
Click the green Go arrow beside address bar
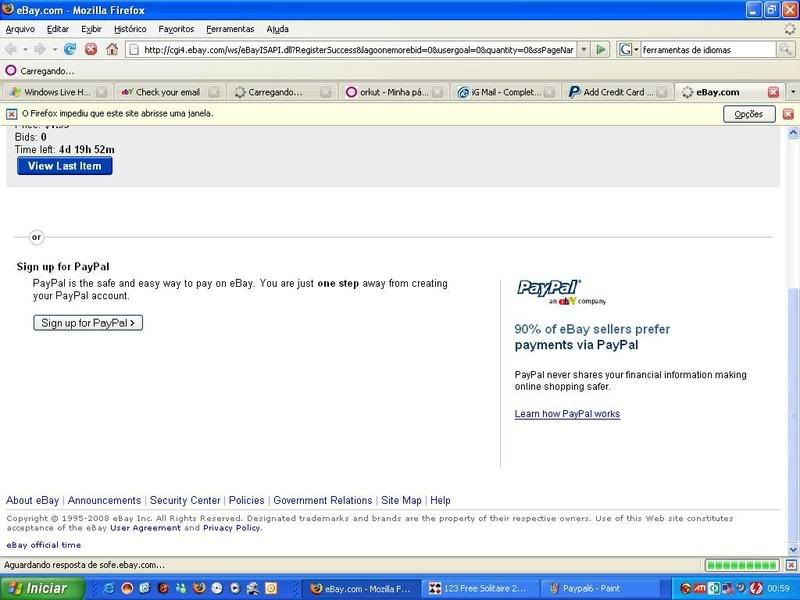[601, 49]
